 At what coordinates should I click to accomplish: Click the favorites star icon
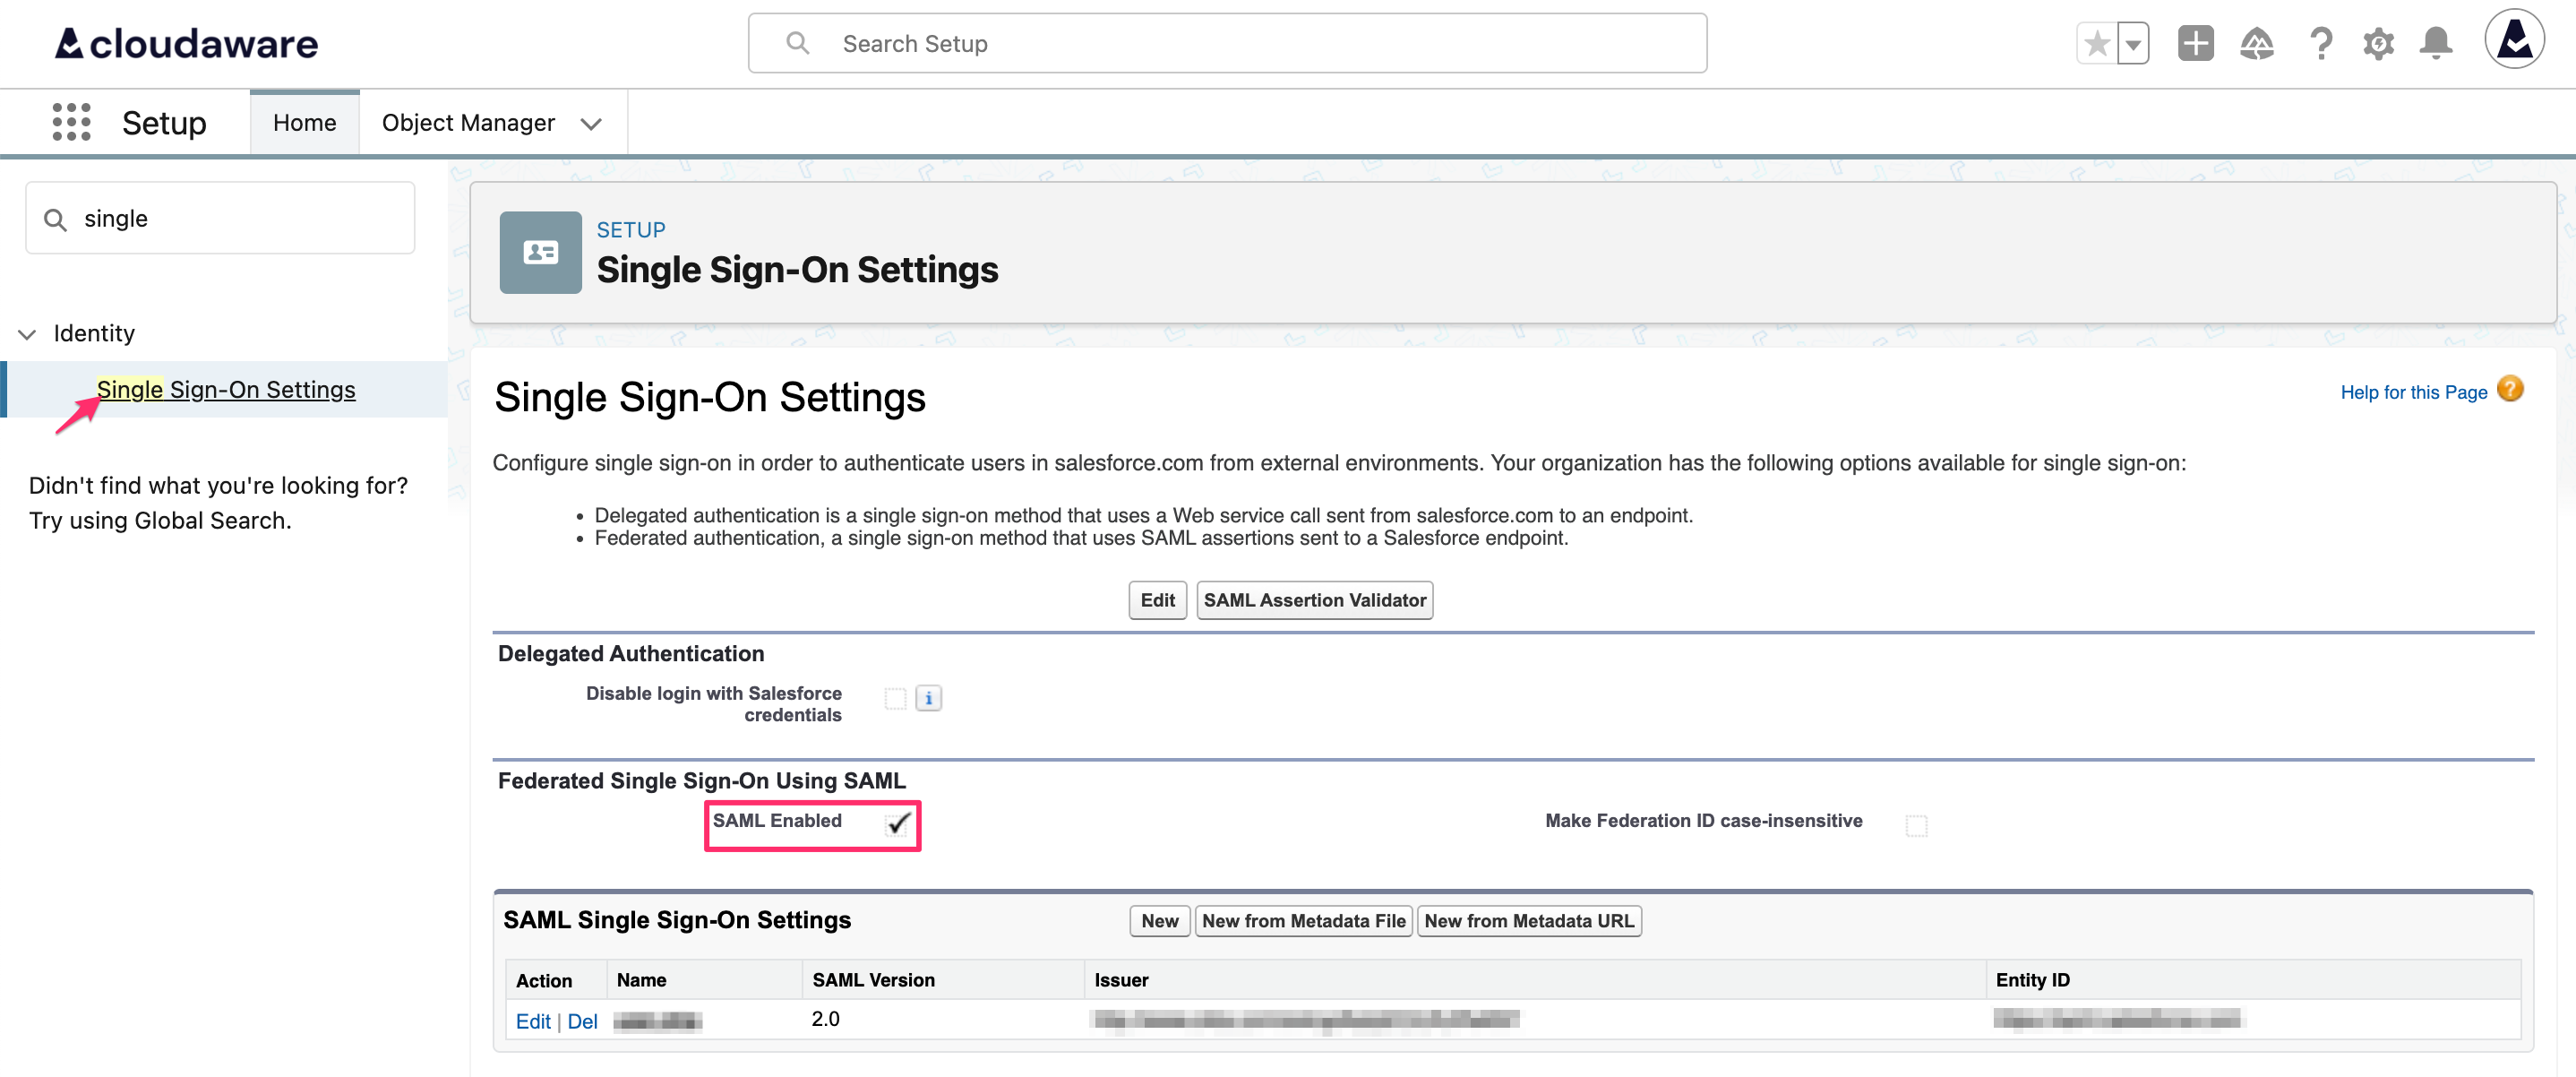pyautogui.click(x=2096, y=43)
